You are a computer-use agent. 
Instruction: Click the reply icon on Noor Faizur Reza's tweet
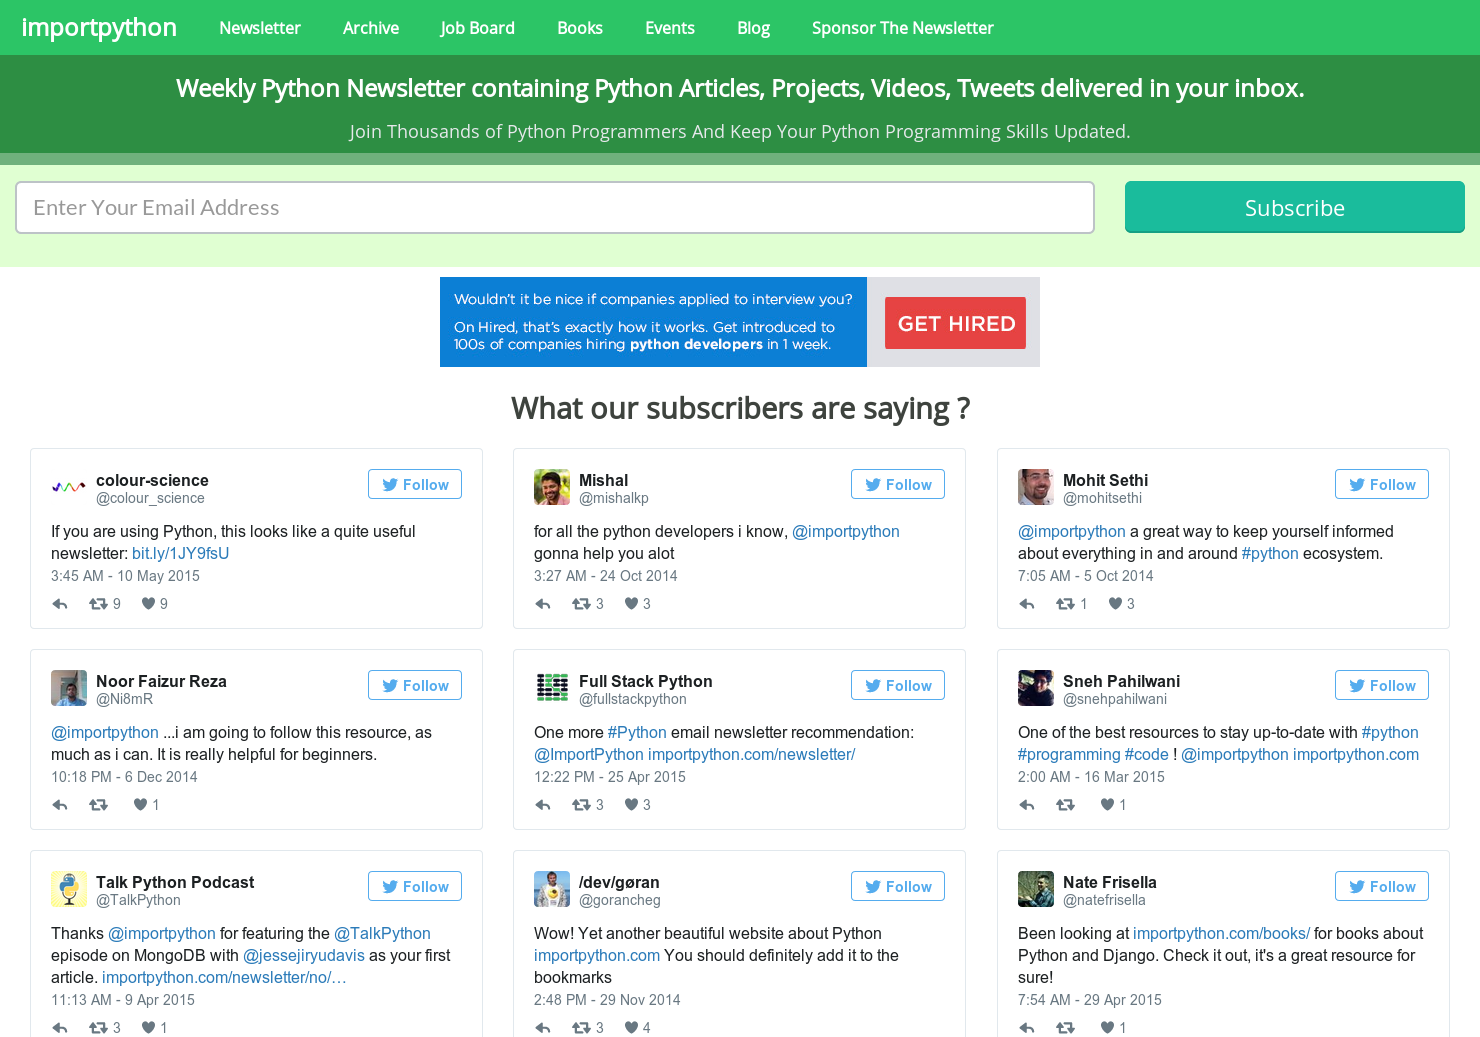59,804
